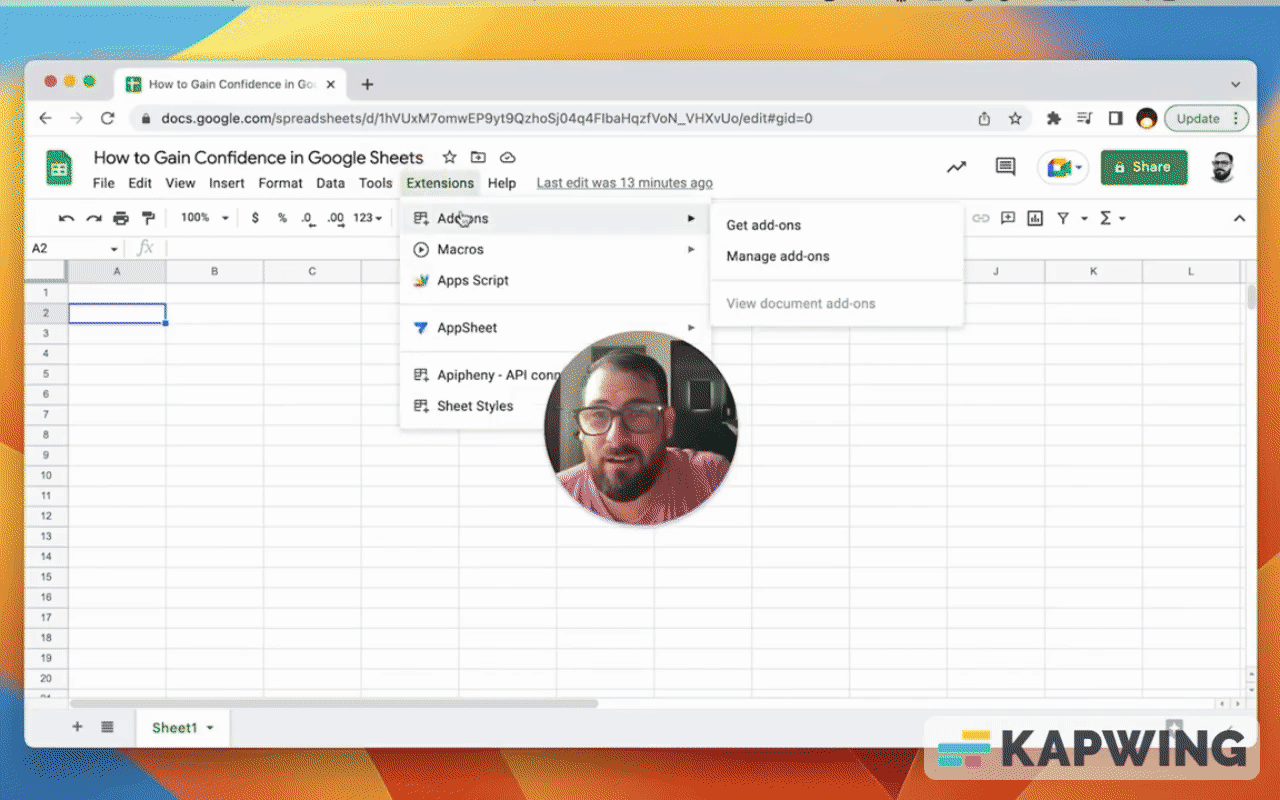Toggle the Chrome side panel icon

coord(1115,118)
